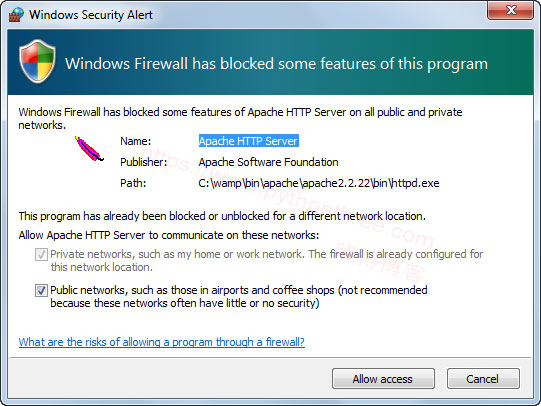The image size is (541, 406).
Task: Allow access for Apache HTTP Server
Action: pyautogui.click(x=383, y=379)
